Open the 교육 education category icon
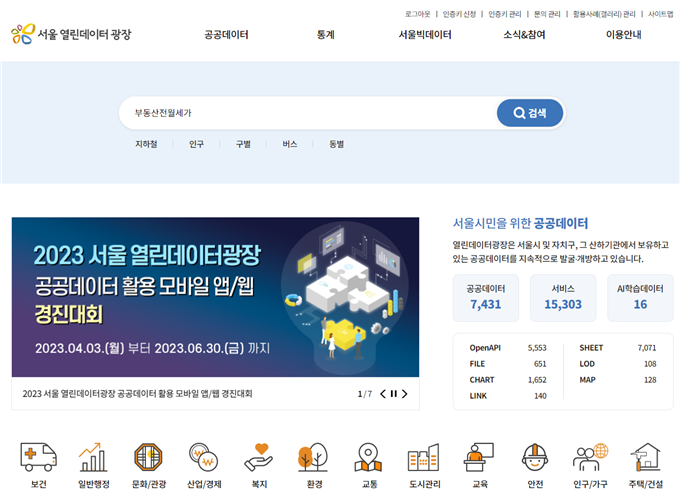682x491 pixels. (479, 457)
